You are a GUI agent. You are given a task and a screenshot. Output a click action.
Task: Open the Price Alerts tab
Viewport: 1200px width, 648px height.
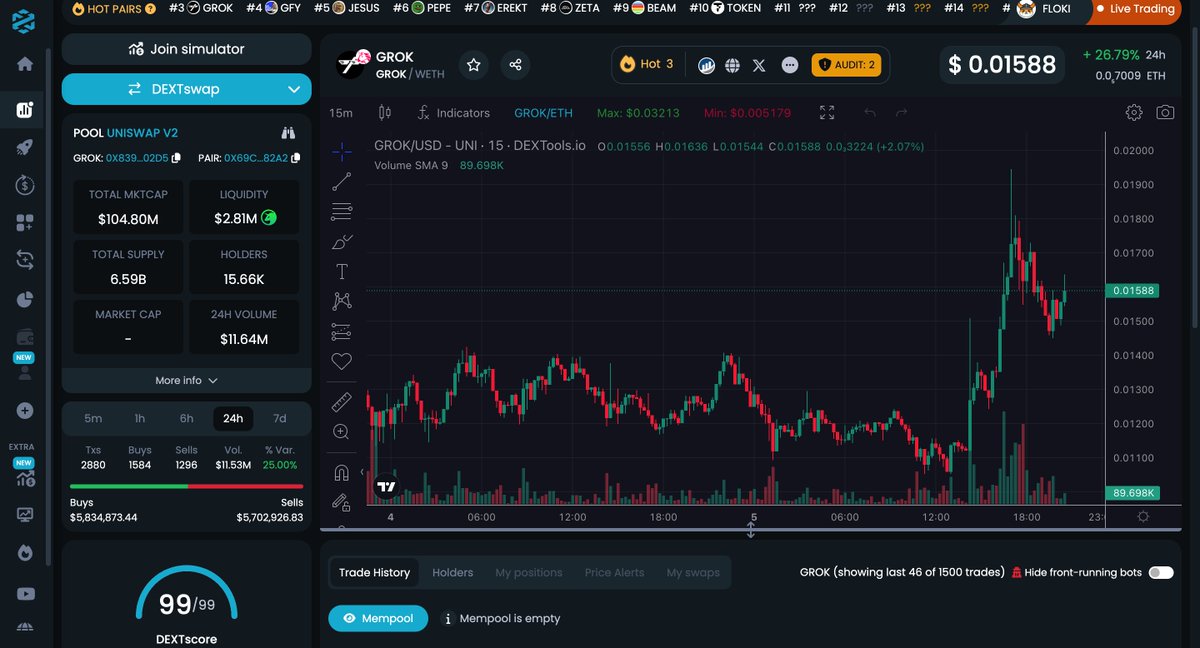[615, 572]
